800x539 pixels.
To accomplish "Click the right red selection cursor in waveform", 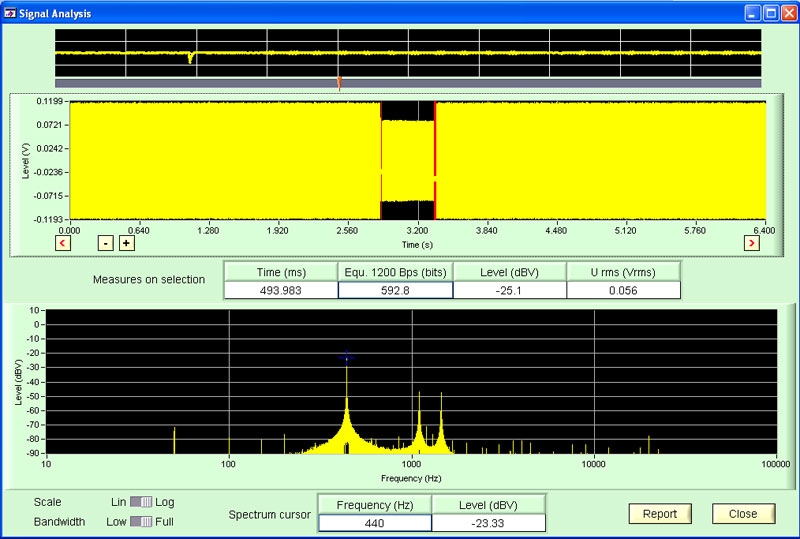I will pyautogui.click(x=435, y=160).
